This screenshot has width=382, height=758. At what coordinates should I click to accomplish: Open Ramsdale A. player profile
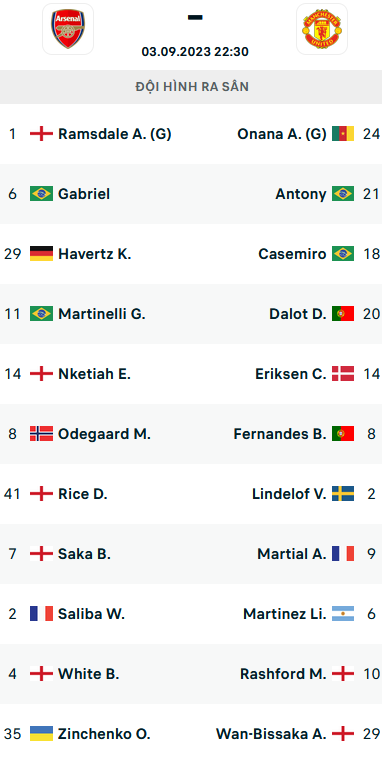click(x=115, y=134)
